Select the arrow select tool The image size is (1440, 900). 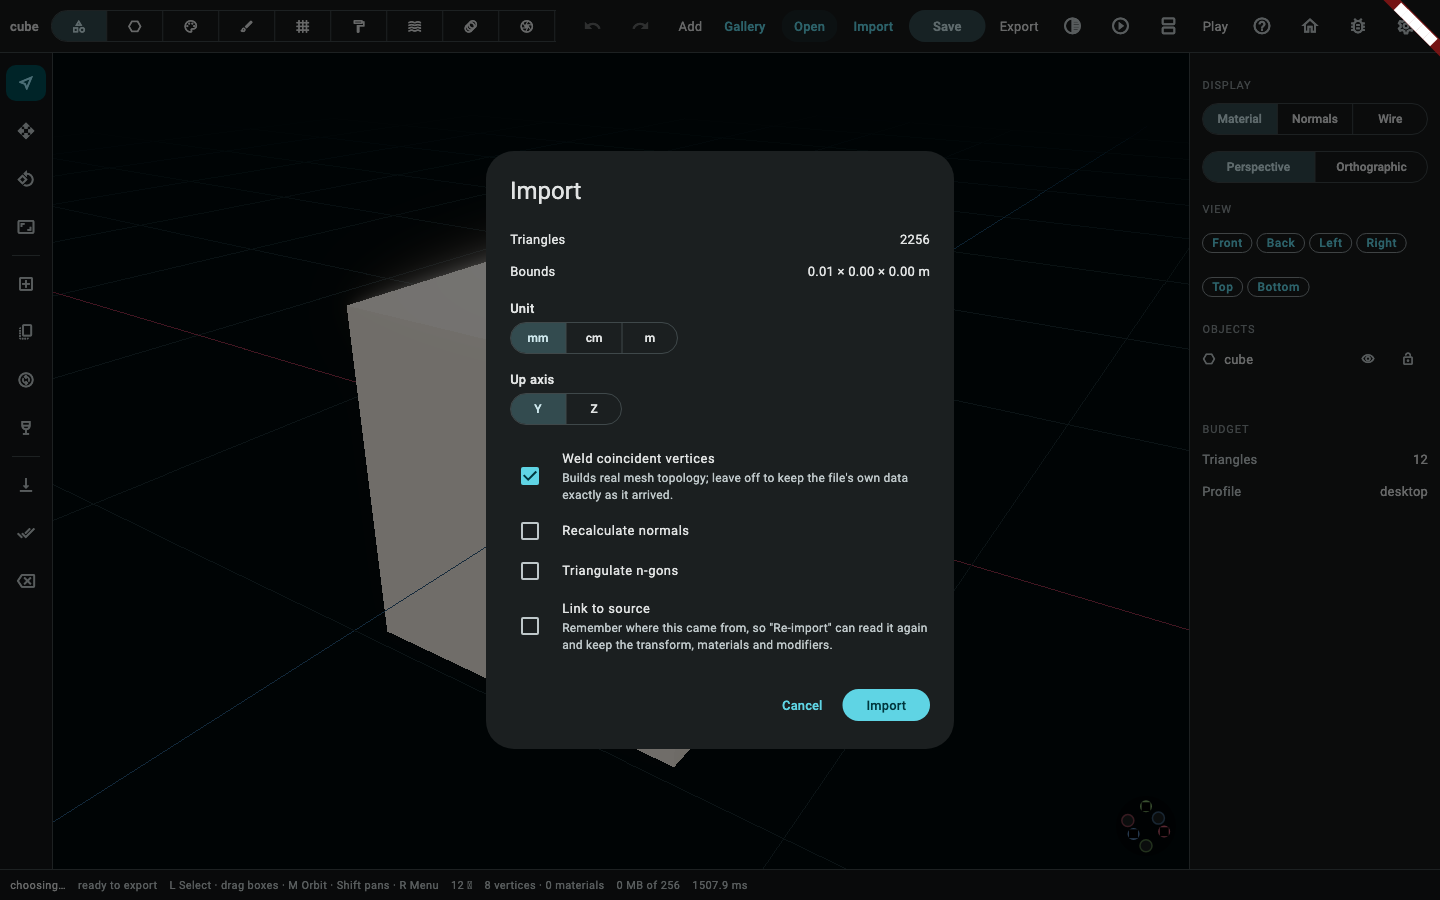pyautogui.click(x=26, y=83)
